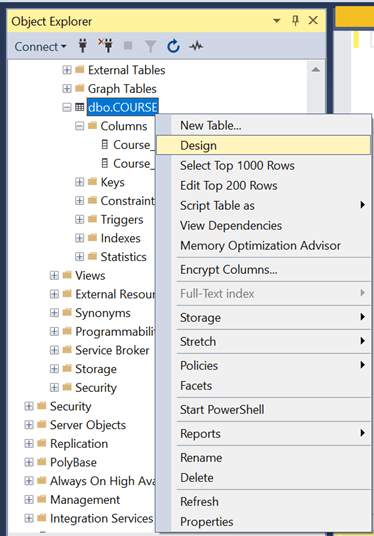Choose View Dependencies menu item
The width and height of the screenshot is (374, 536).
pos(264,226)
